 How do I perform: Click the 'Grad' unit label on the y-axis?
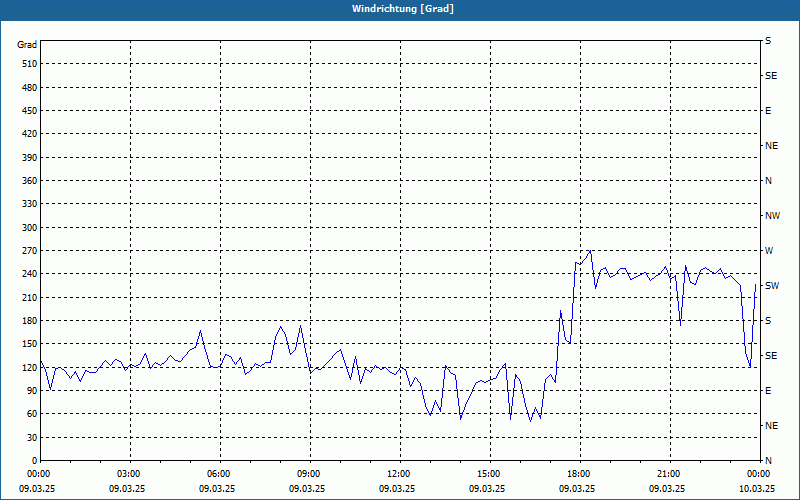pos(27,45)
